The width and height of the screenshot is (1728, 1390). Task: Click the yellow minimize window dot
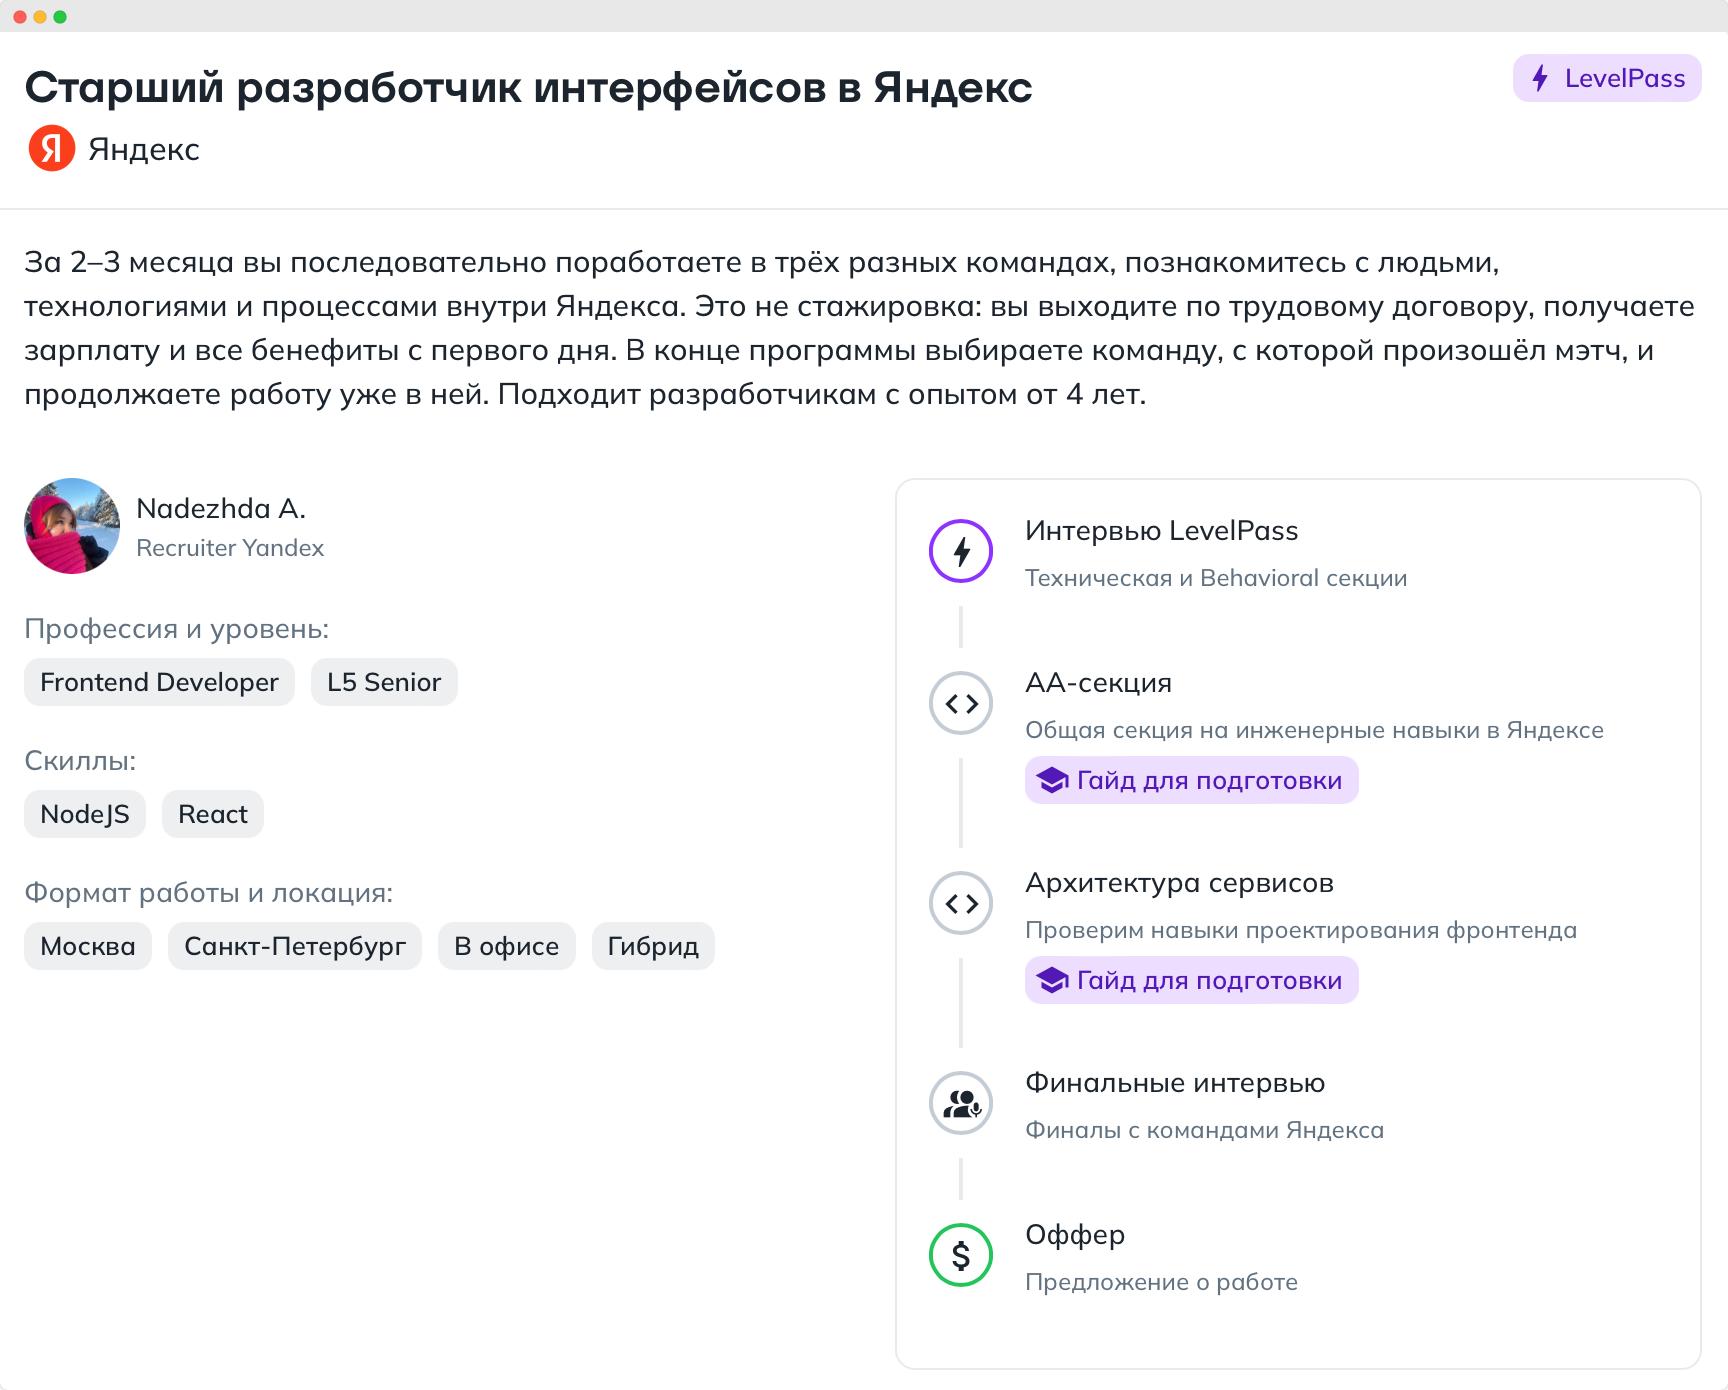click(40, 17)
